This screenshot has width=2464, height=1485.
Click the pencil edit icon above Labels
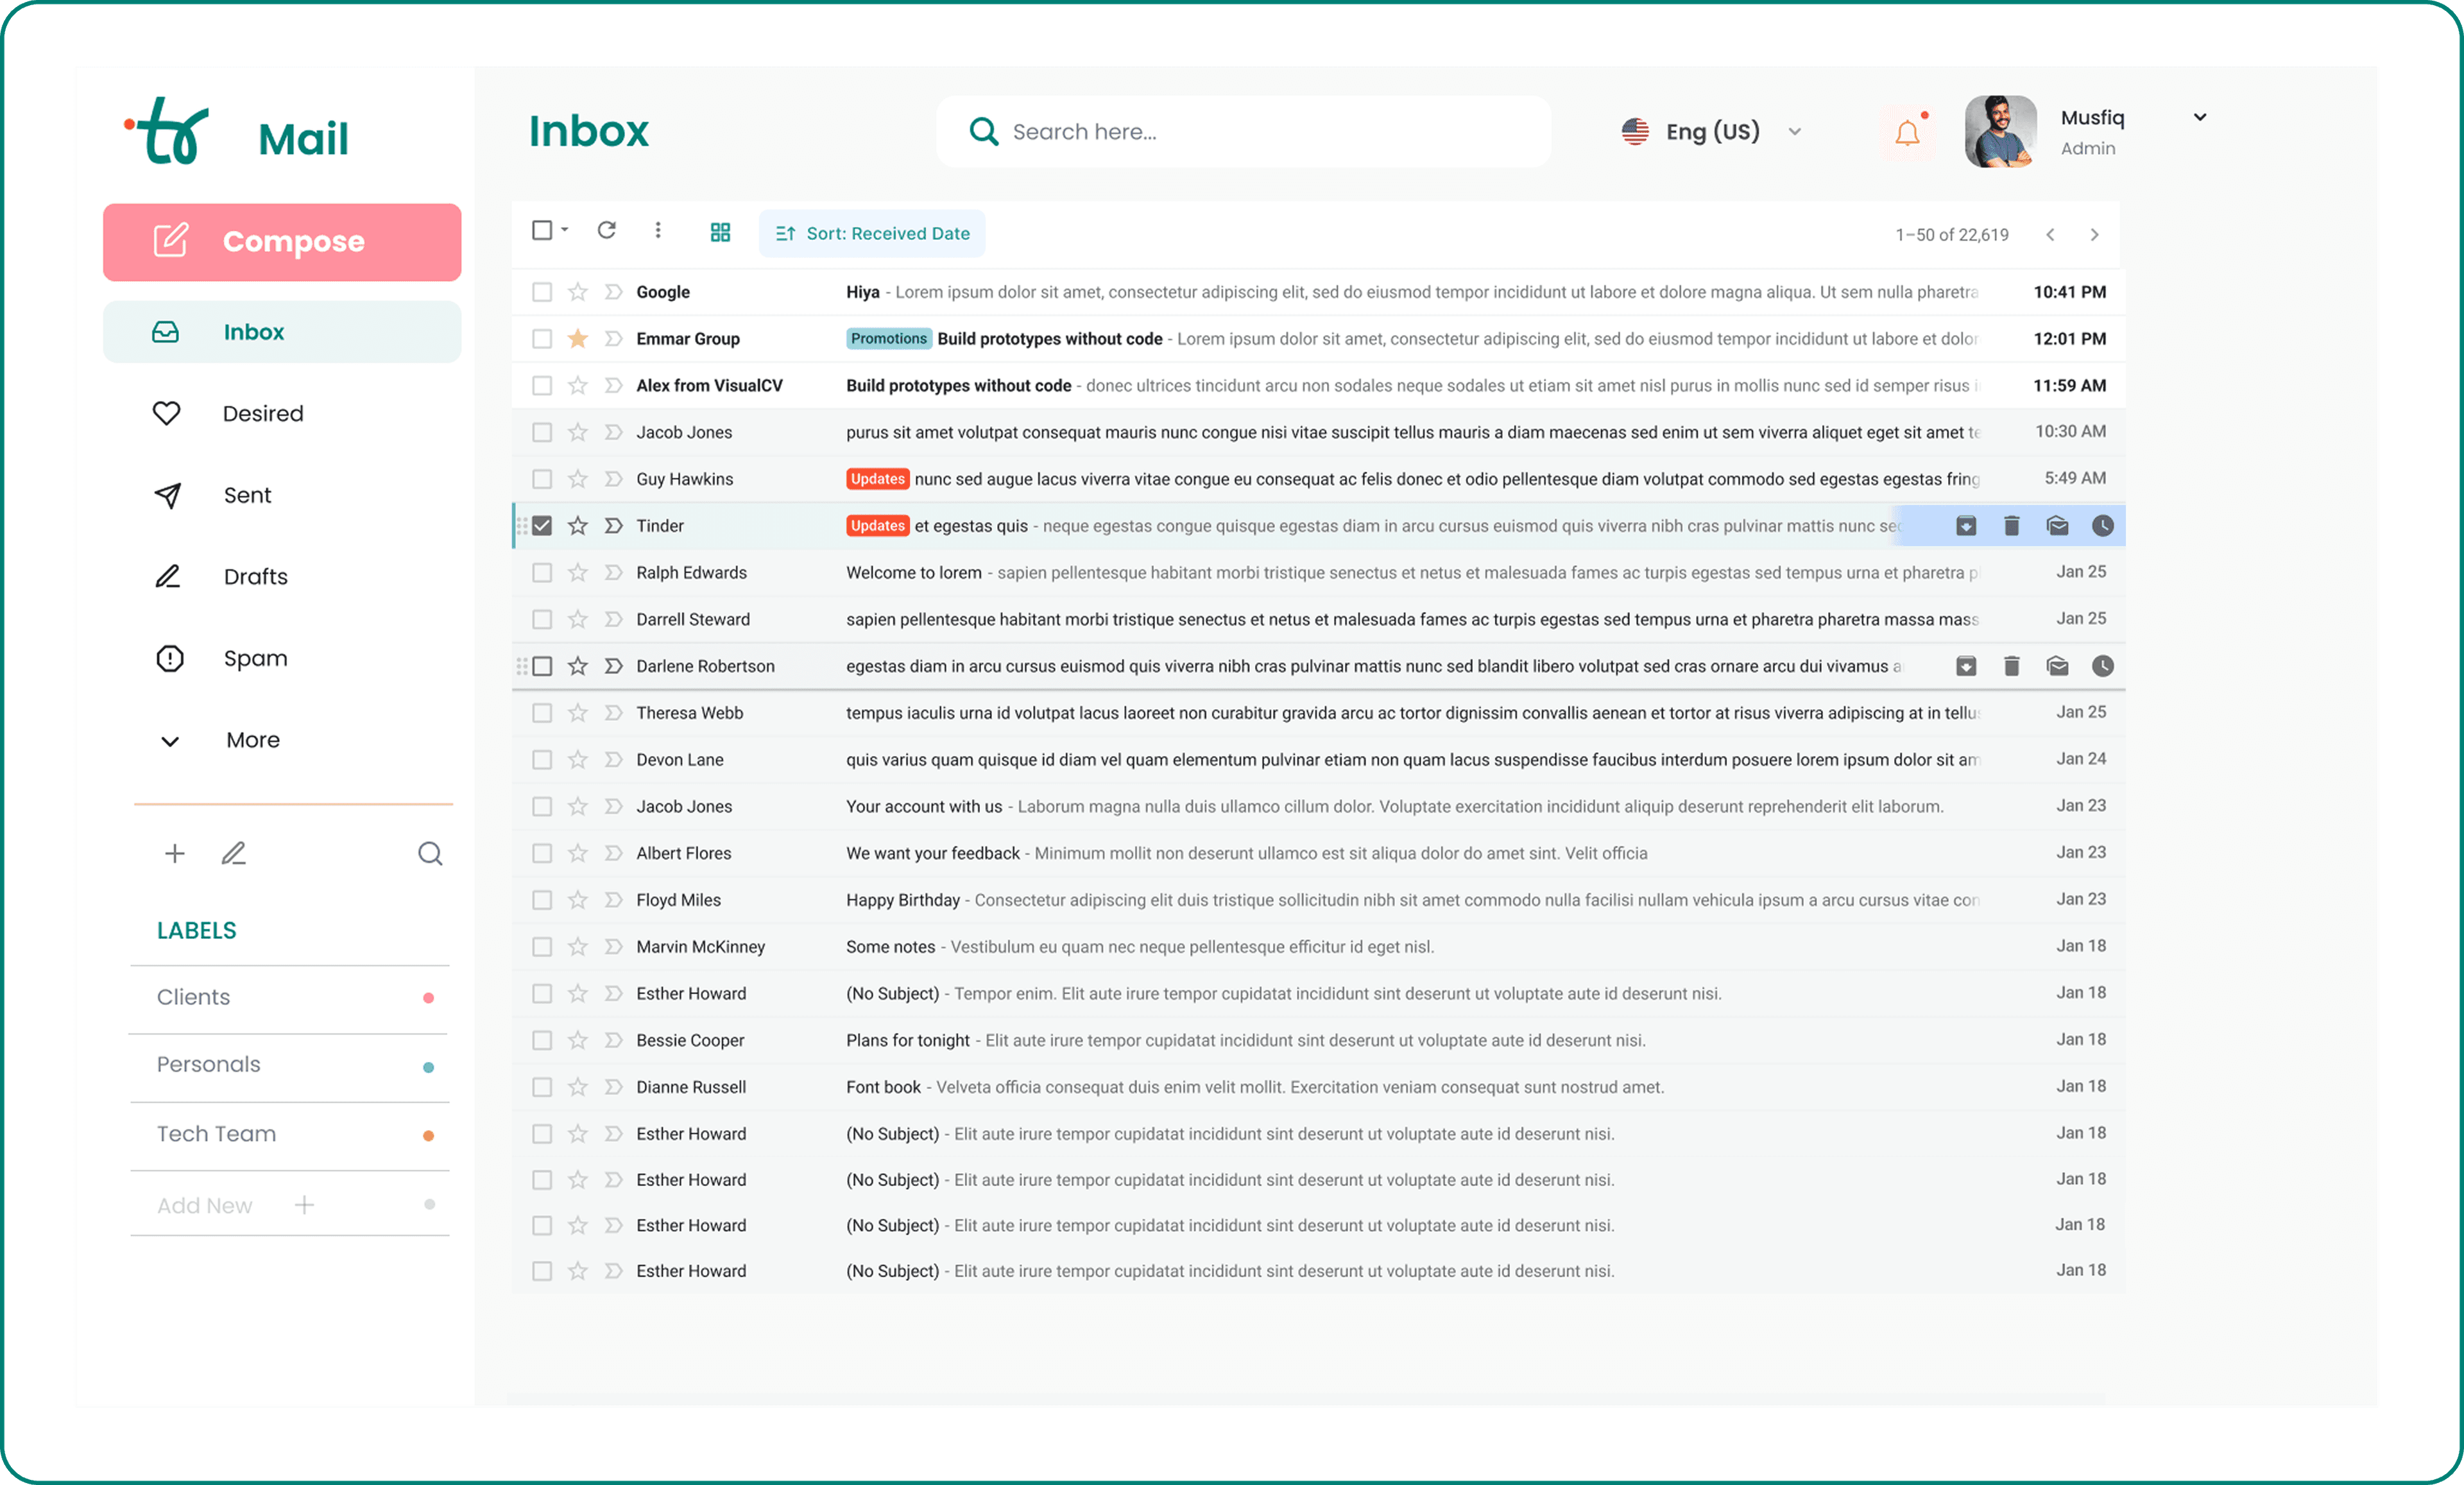click(233, 853)
